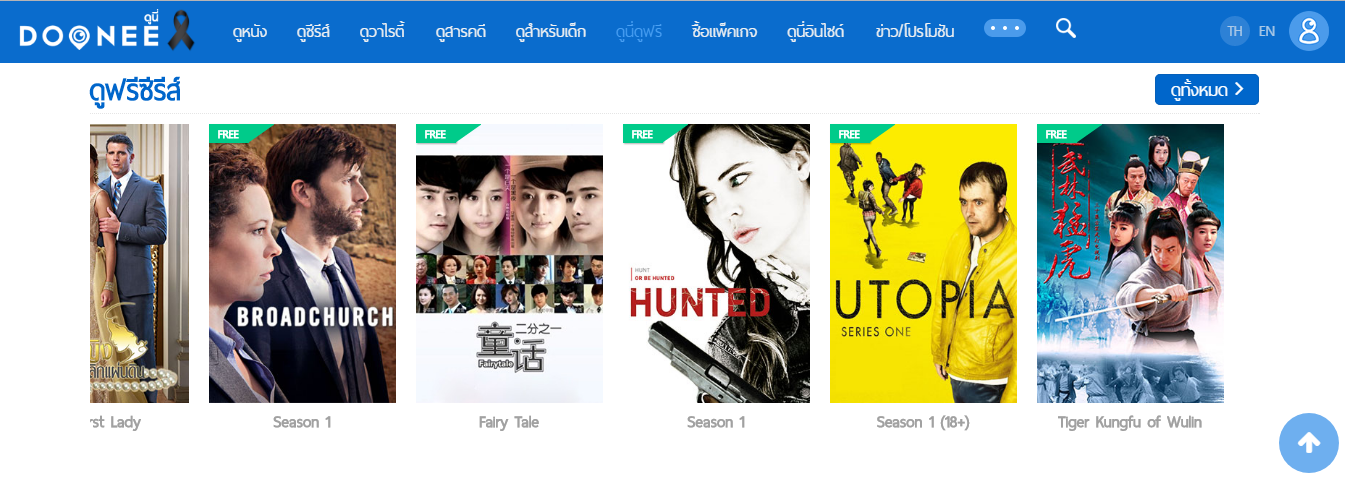
Task: Switch language to EN
Action: coord(1267,31)
